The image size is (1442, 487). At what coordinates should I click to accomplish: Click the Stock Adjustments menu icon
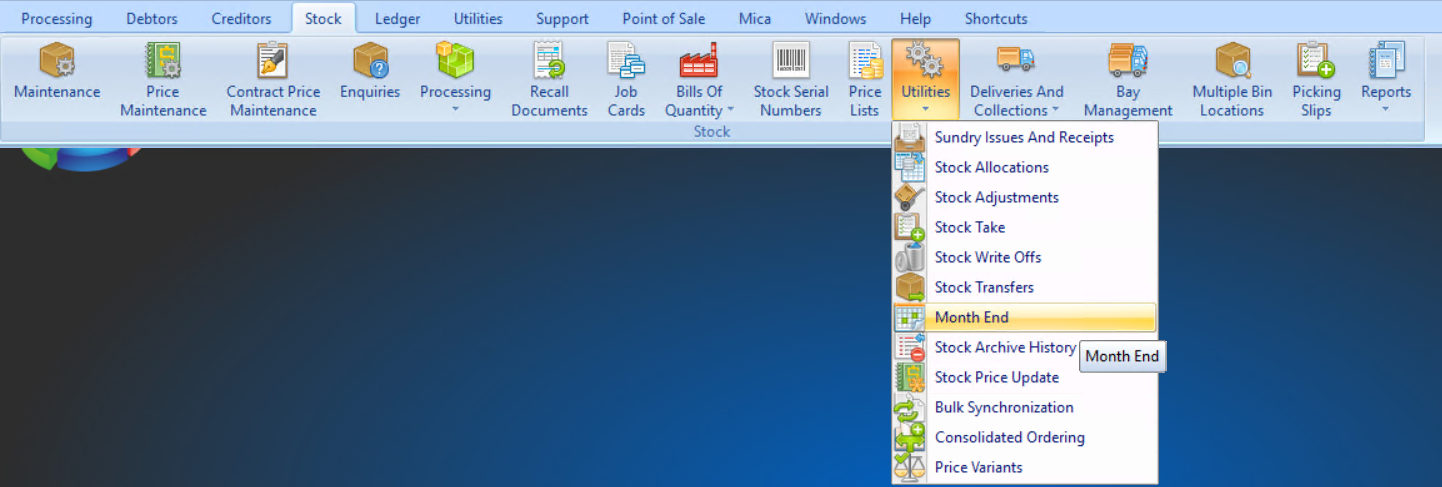coord(910,198)
